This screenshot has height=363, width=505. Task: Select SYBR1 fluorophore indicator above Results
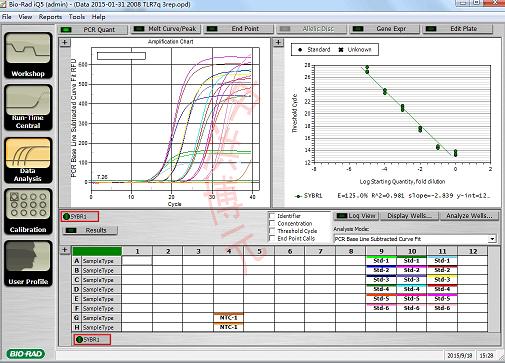(80, 217)
